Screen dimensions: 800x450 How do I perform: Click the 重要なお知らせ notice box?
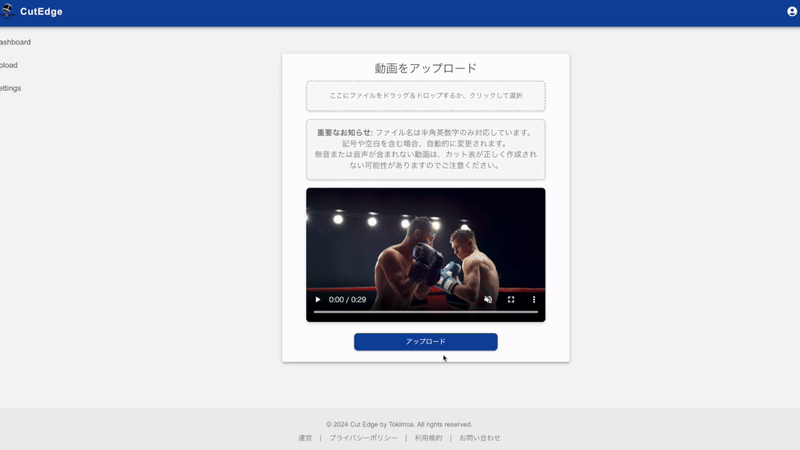tap(425, 149)
